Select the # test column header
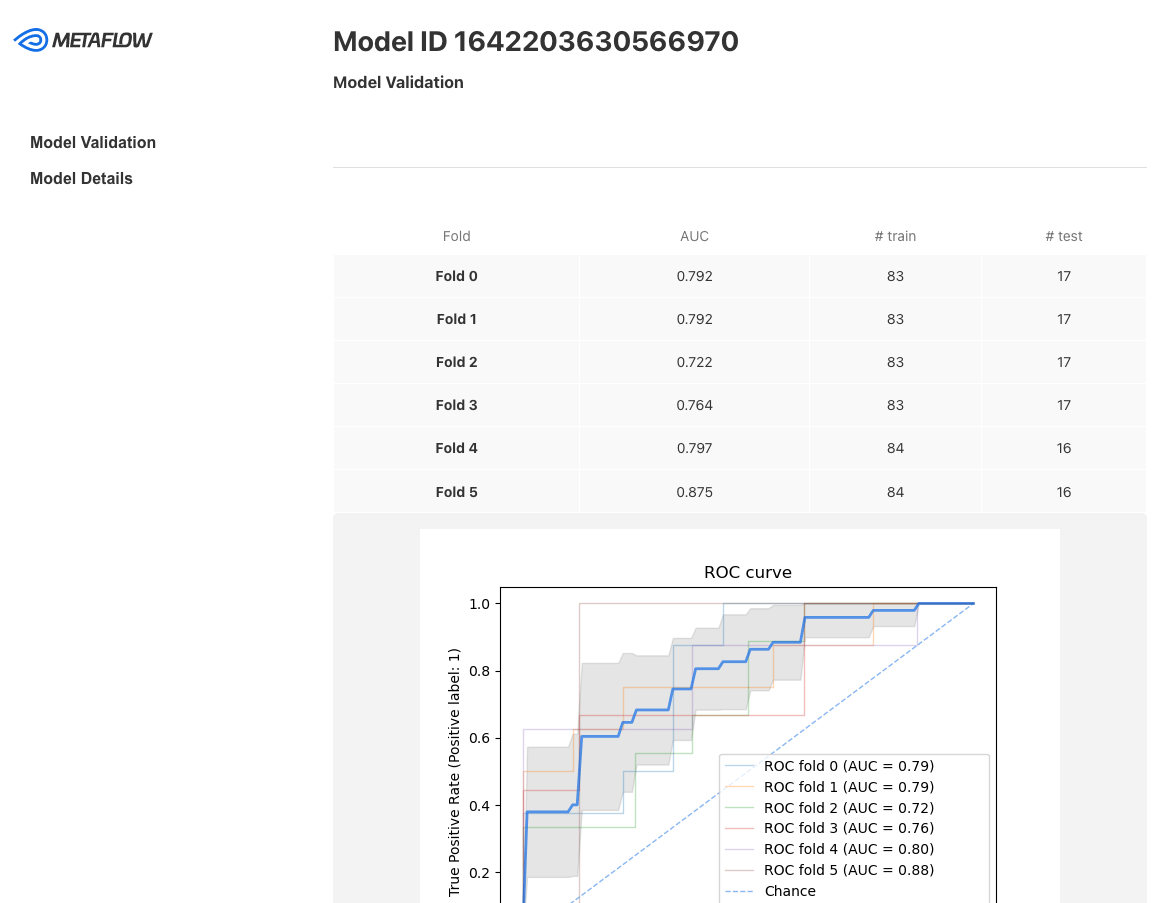Screen dimensions: 1166x903 point(1063,236)
